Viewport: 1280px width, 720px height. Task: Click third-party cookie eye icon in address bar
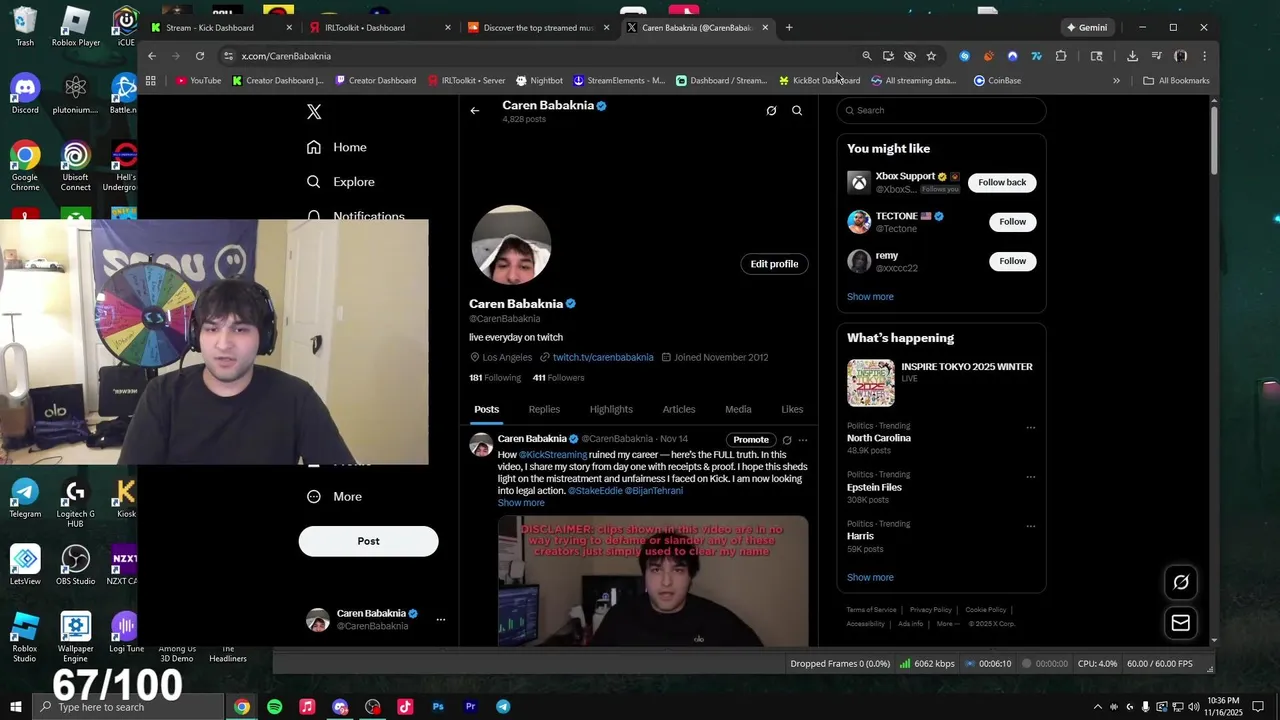click(909, 56)
